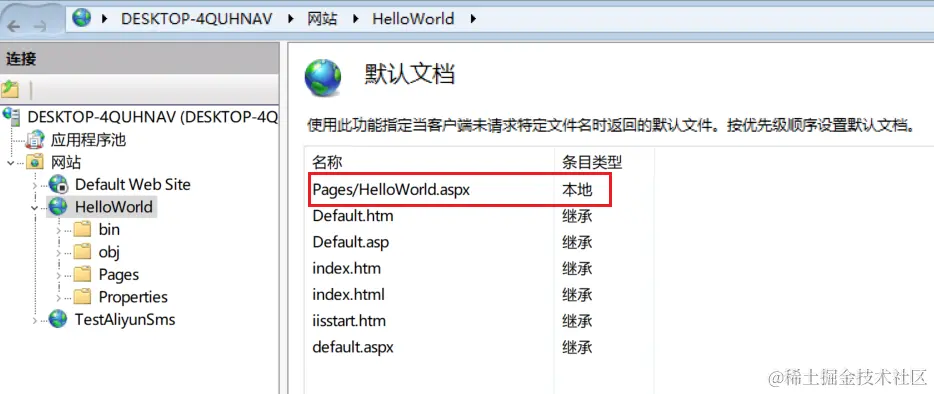Screen dimensions: 934x394
Task: Expand the bin folder node
Action: click(x=58, y=230)
